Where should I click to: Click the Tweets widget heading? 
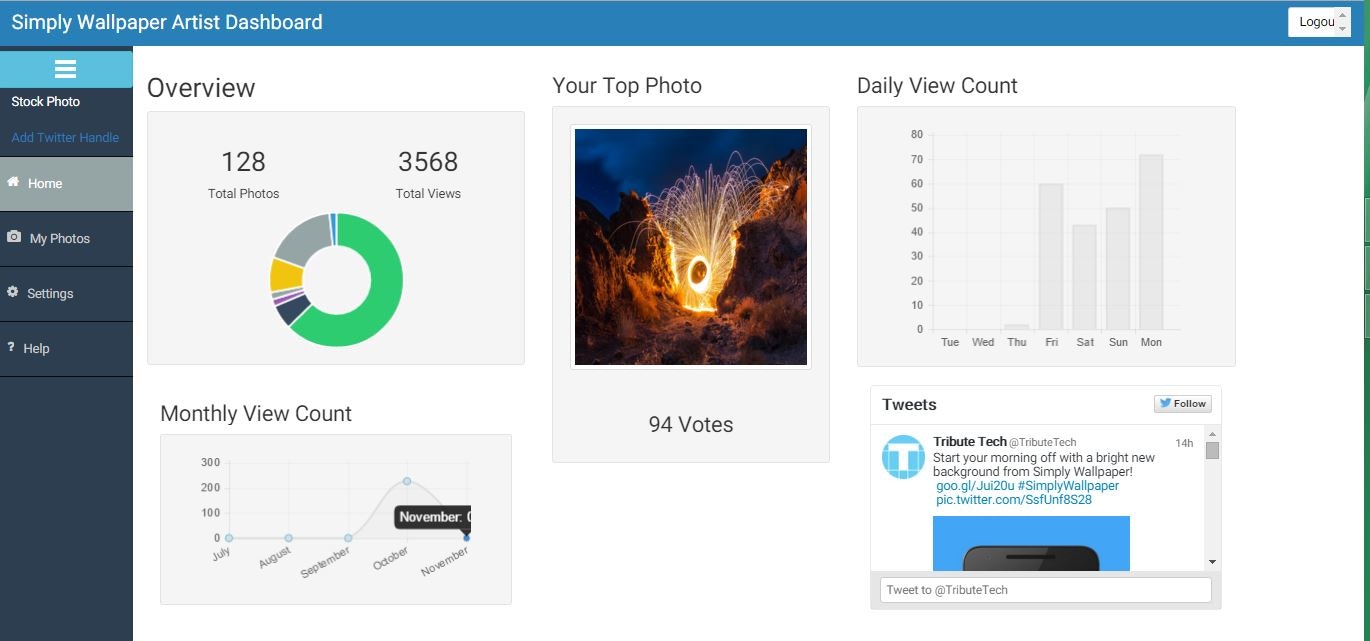pos(909,405)
